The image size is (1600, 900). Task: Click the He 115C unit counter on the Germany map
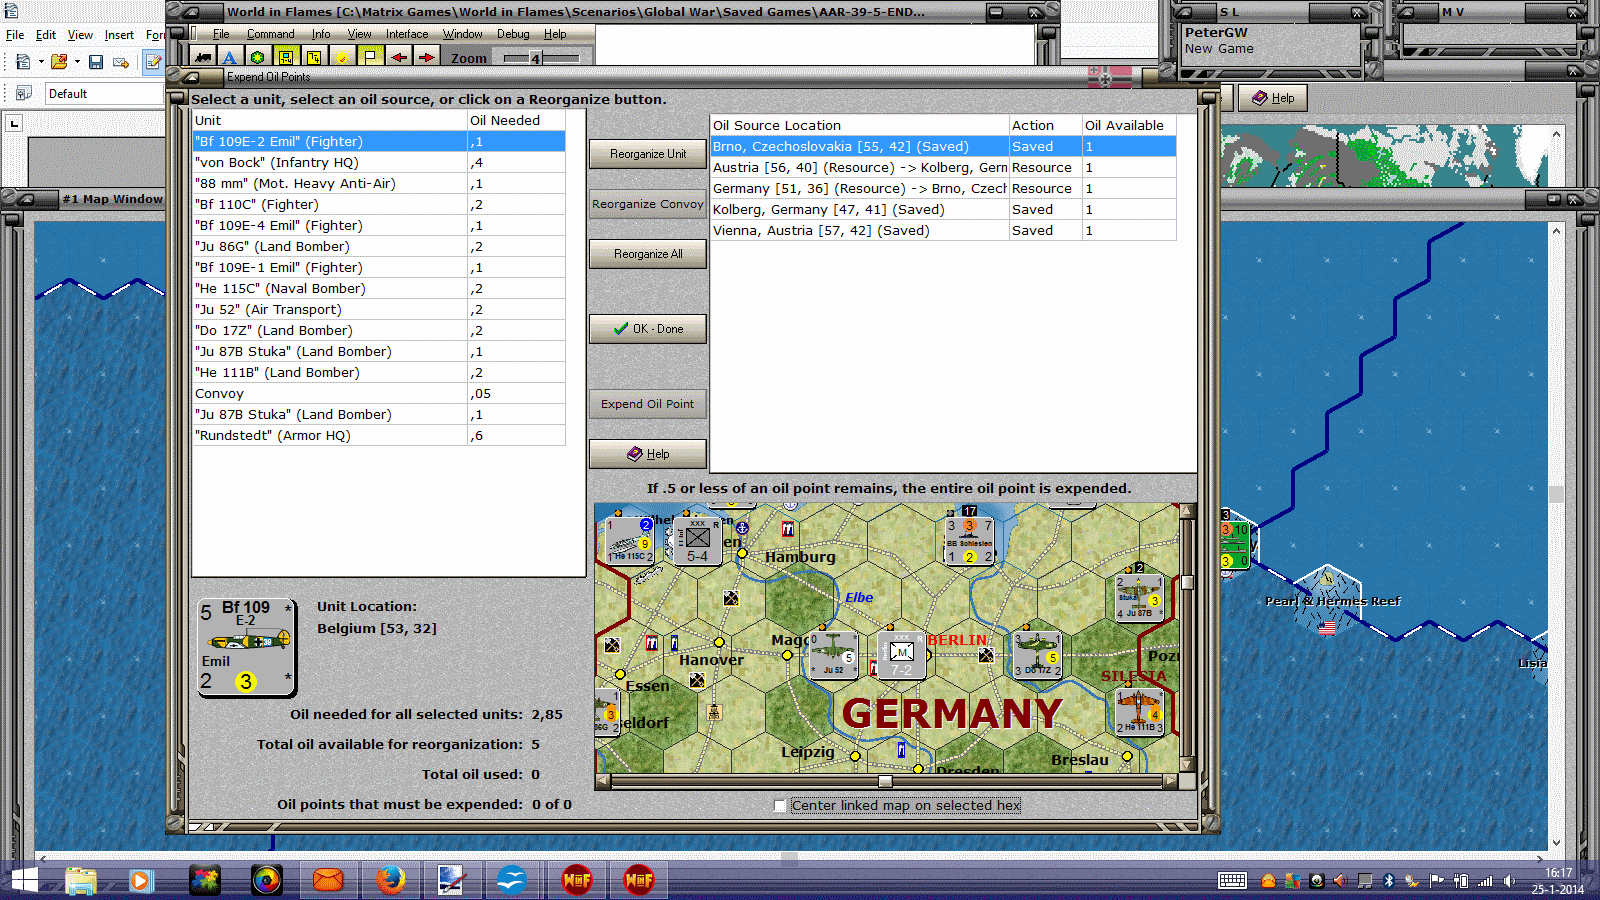(x=631, y=540)
